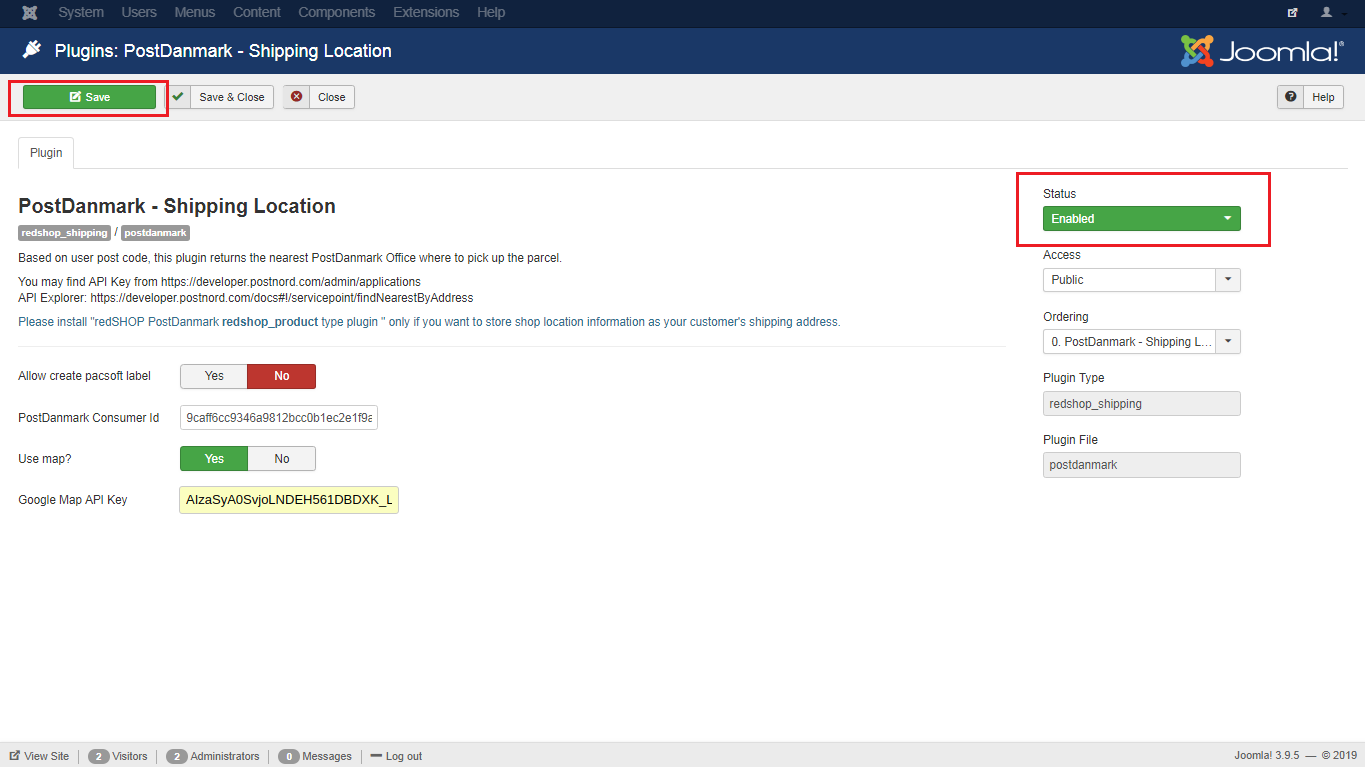
Task: Click the Google Map API Key field
Action: (289, 500)
